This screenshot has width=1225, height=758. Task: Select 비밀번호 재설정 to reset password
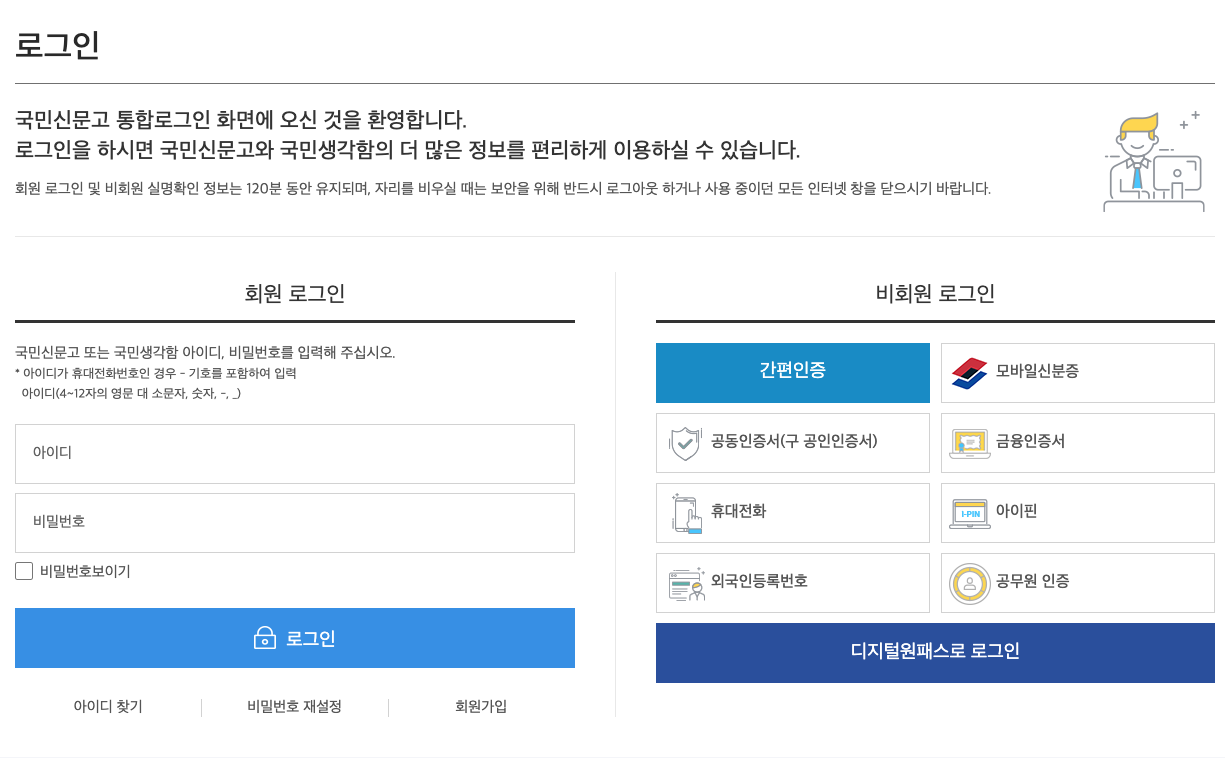pos(294,706)
